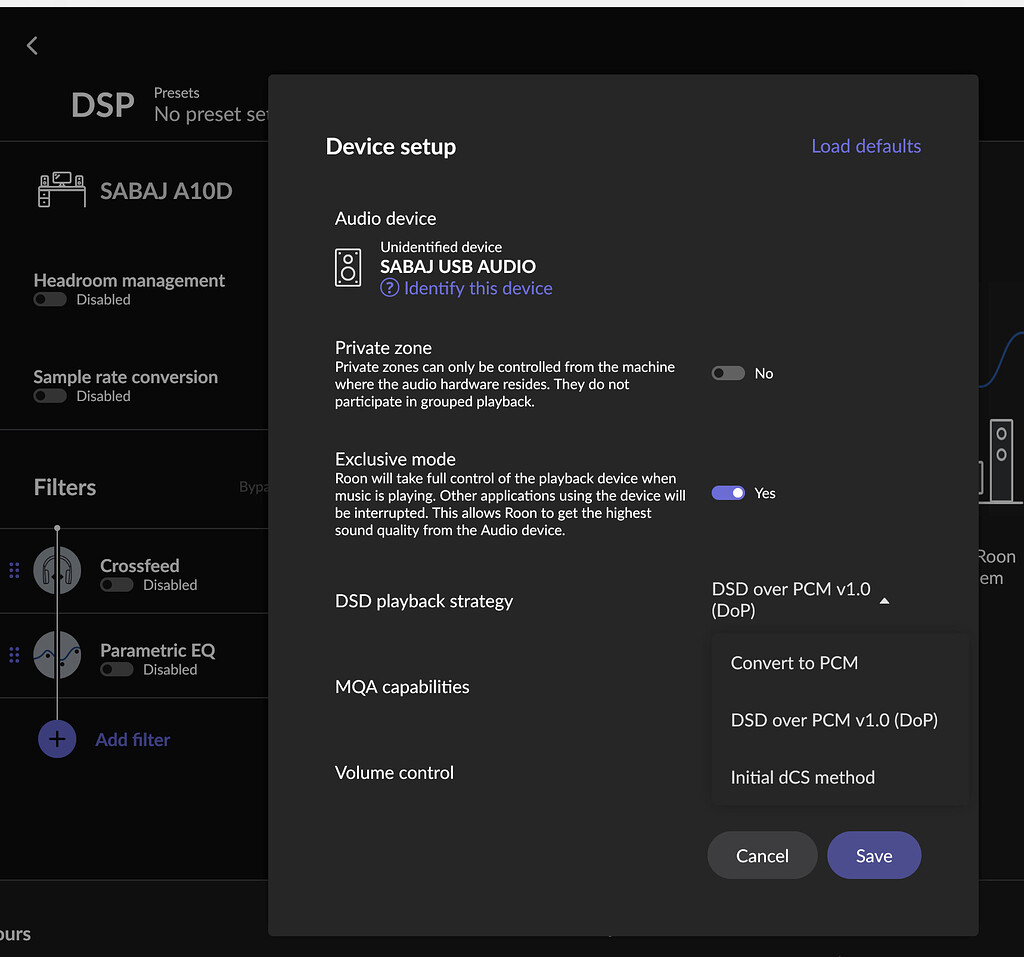Image resolution: width=1024 pixels, height=957 pixels.
Task: Click Load defaults link
Action: point(866,146)
